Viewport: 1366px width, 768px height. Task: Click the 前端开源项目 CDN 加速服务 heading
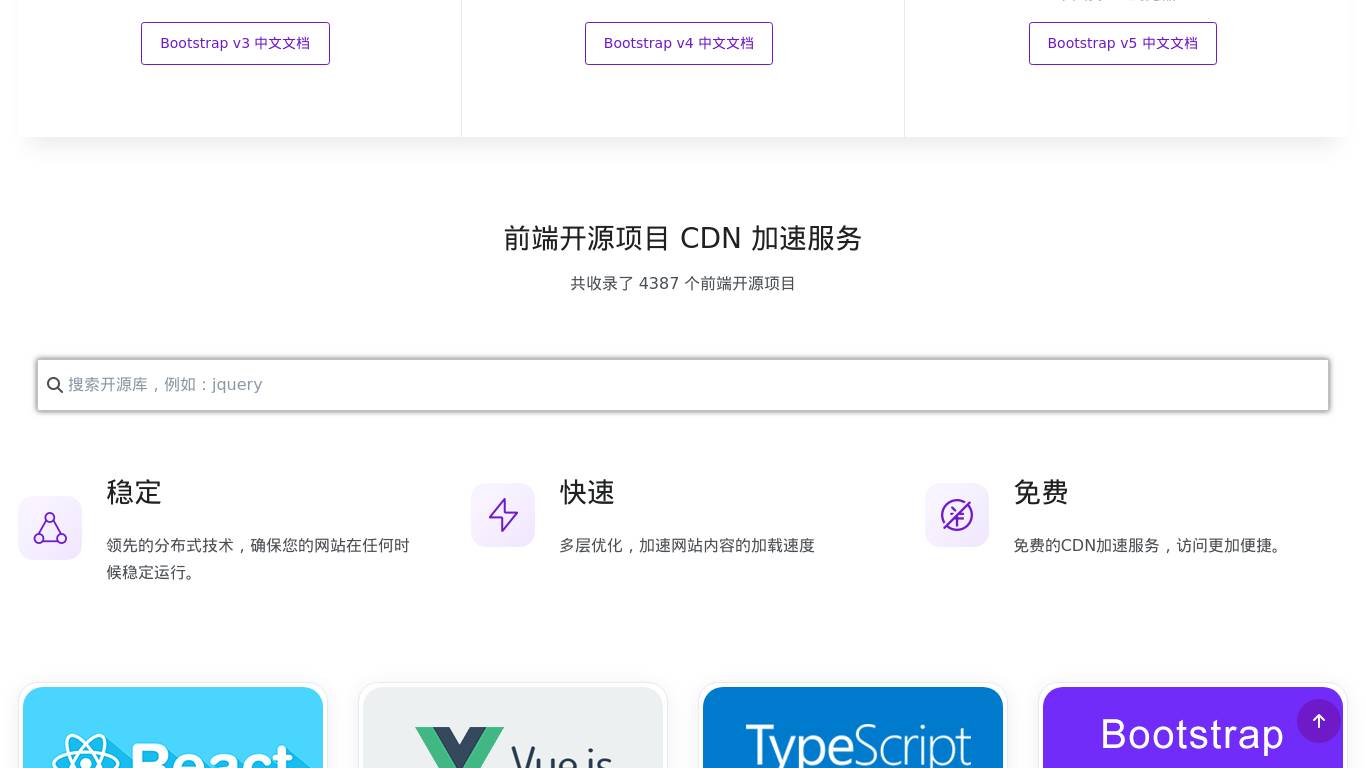point(683,238)
